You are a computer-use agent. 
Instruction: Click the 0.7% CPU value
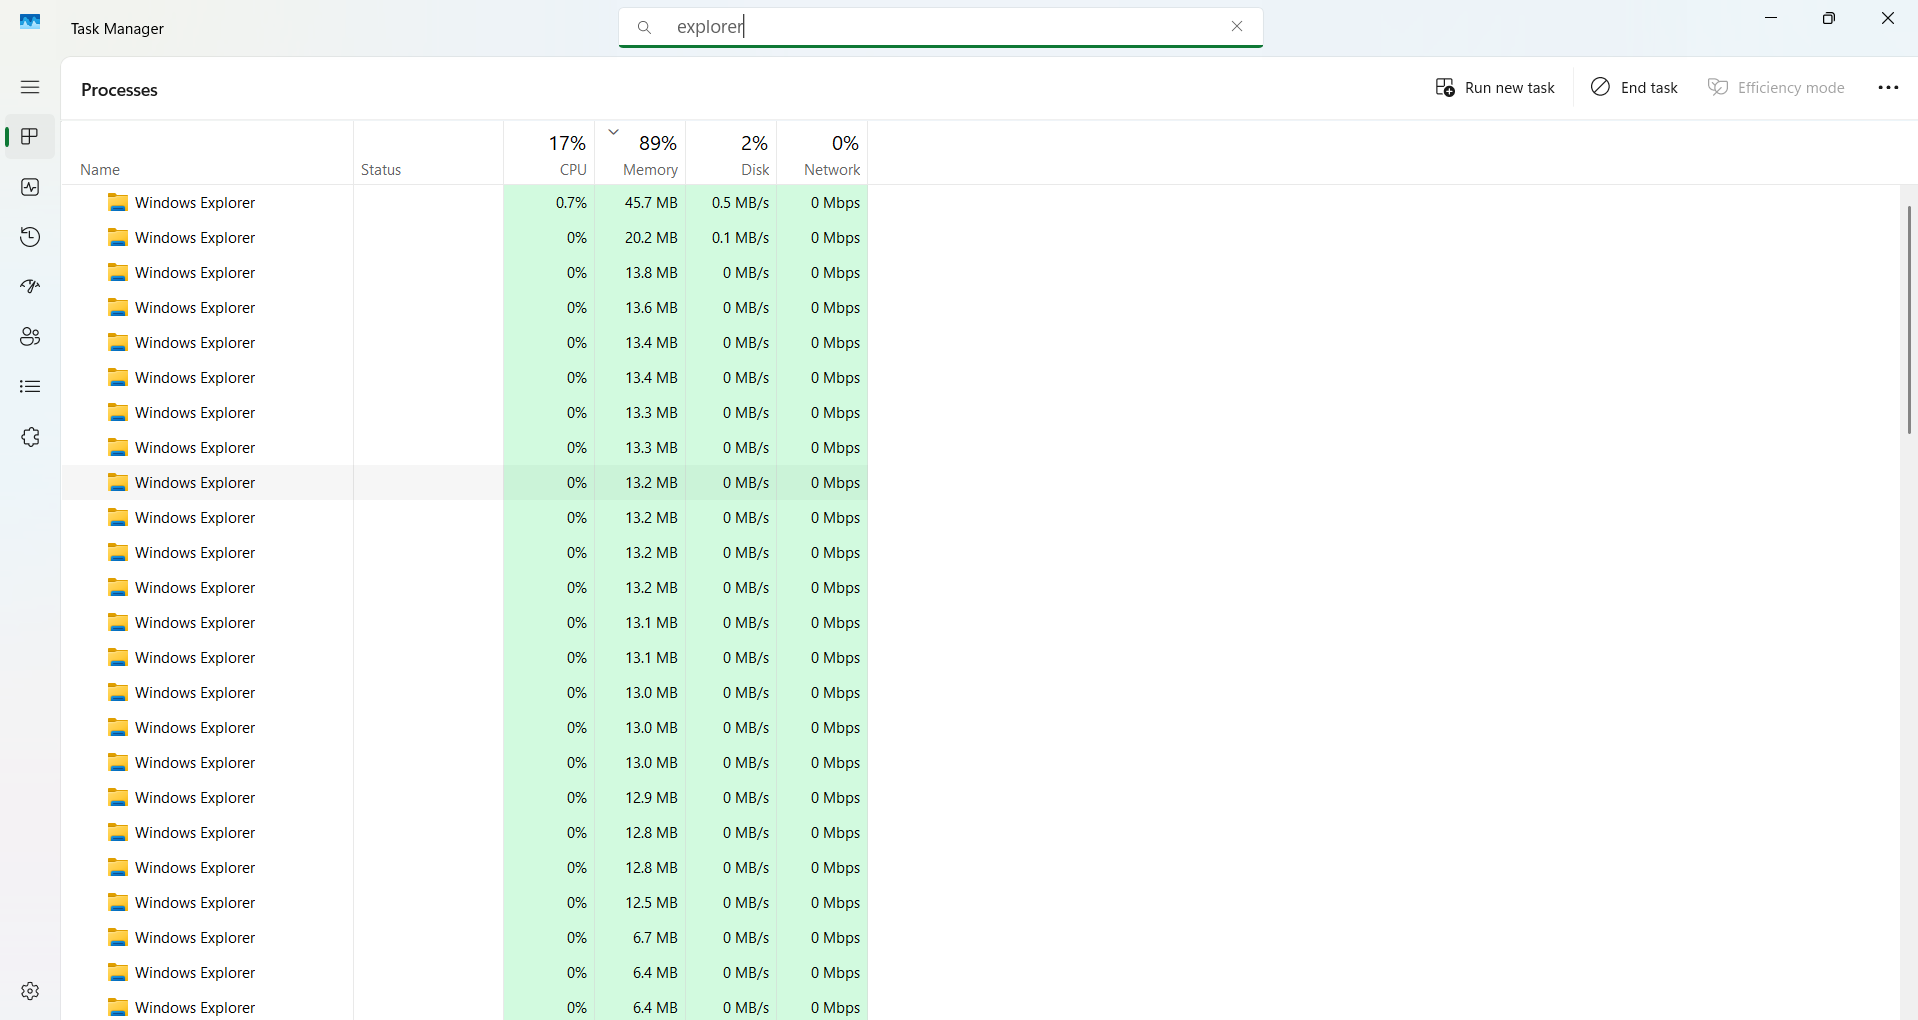coord(571,203)
